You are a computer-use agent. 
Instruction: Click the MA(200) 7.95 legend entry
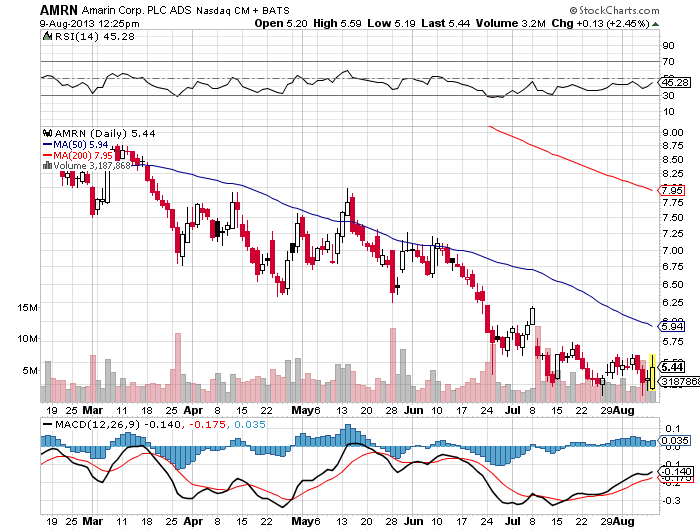pyautogui.click(x=83, y=155)
